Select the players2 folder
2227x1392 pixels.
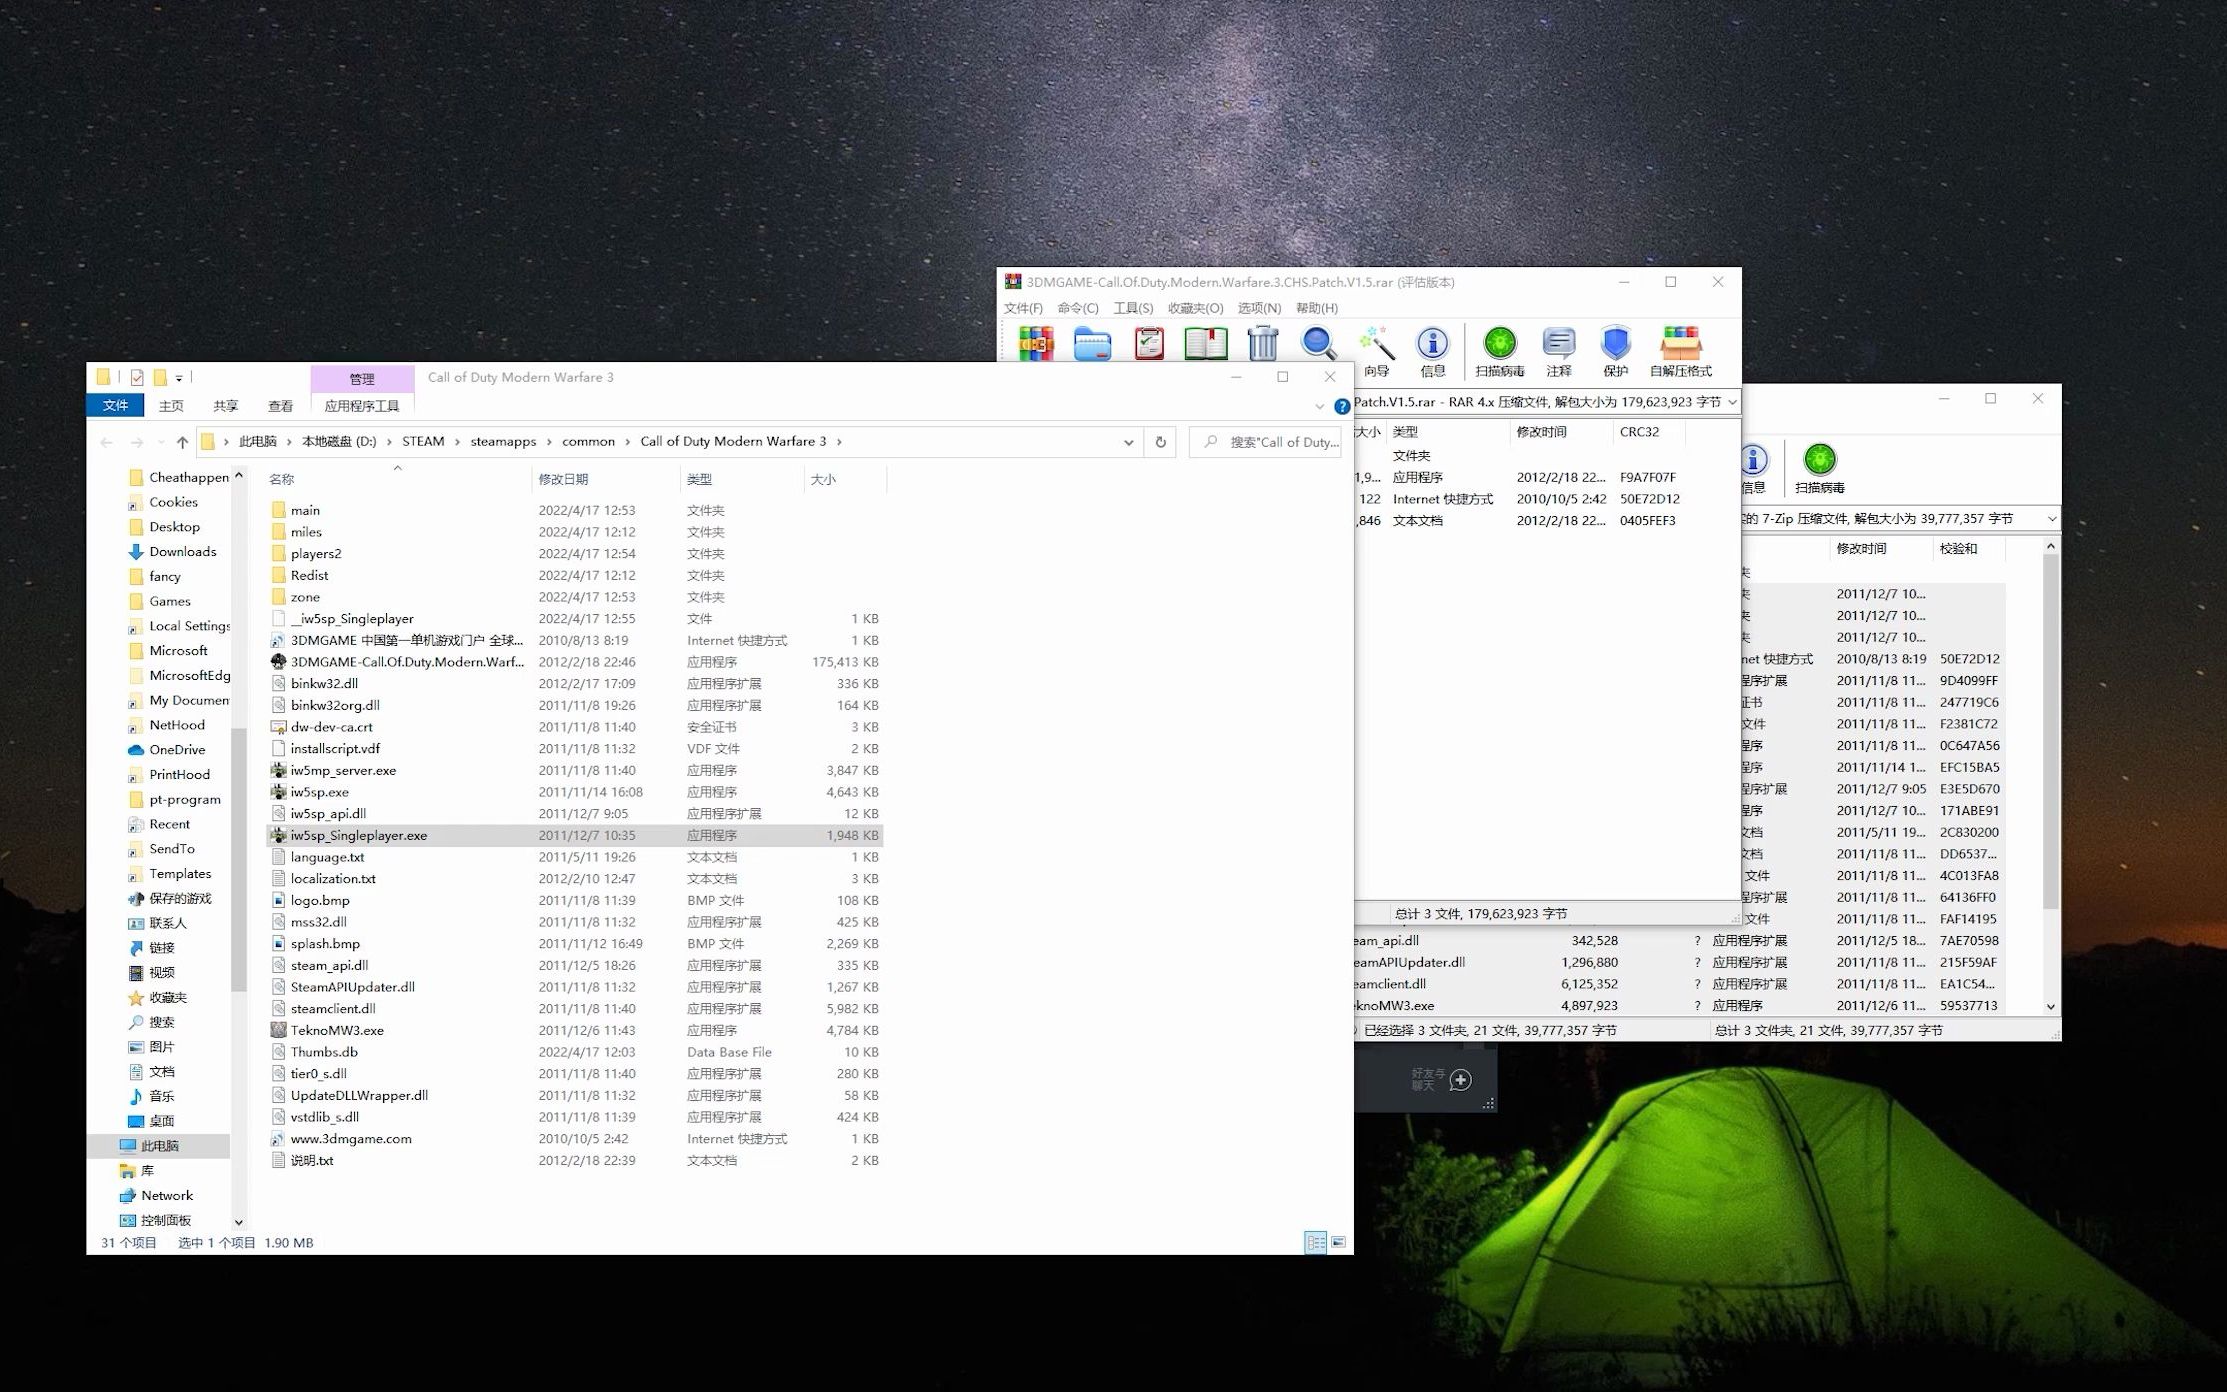click(574, 553)
